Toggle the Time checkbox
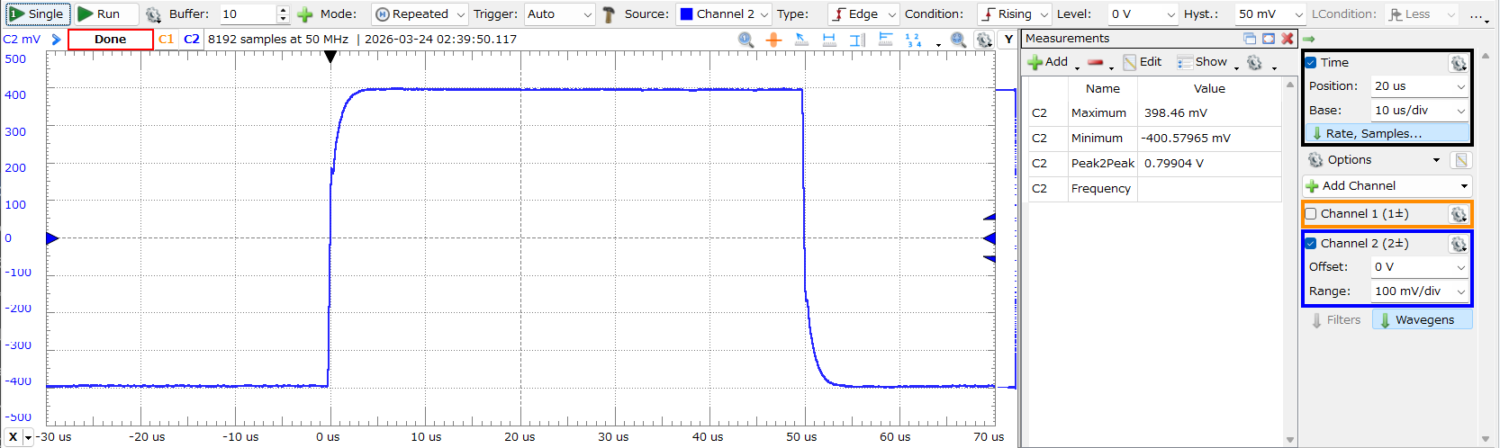This screenshot has height=448, width=1500. (1310, 63)
